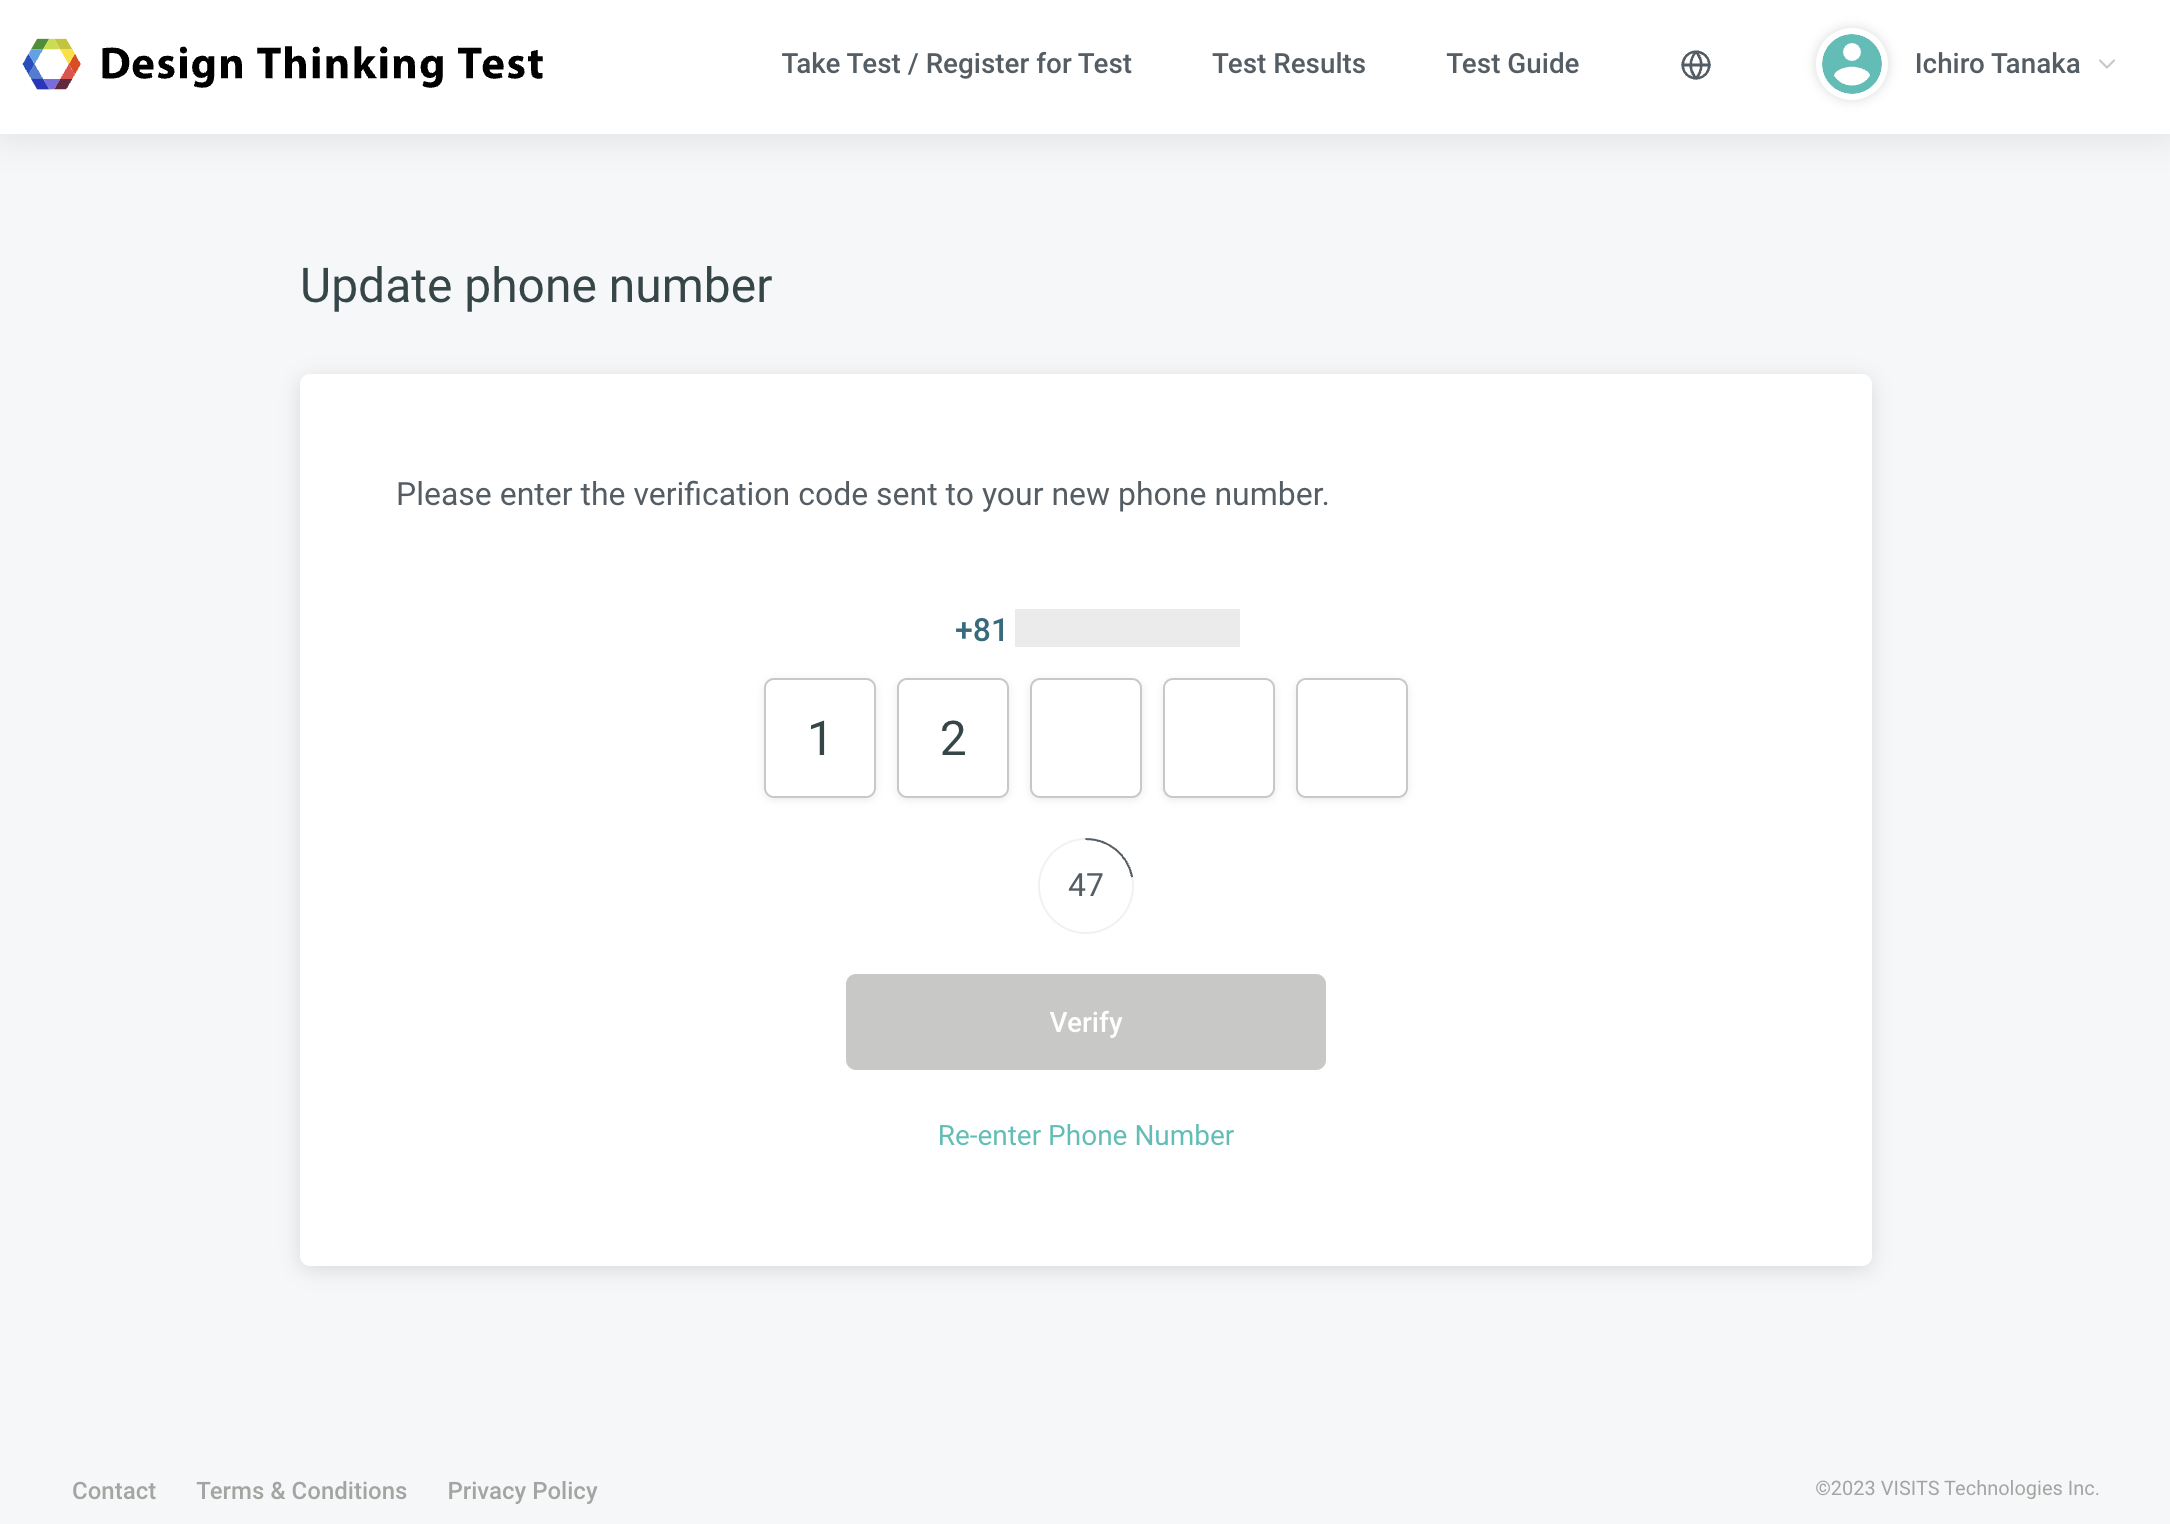This screenshot has height=1524, width=2170.
Task: Expand the Ichiro Tanaka account chevron
Action: (x=2107, y=64)
